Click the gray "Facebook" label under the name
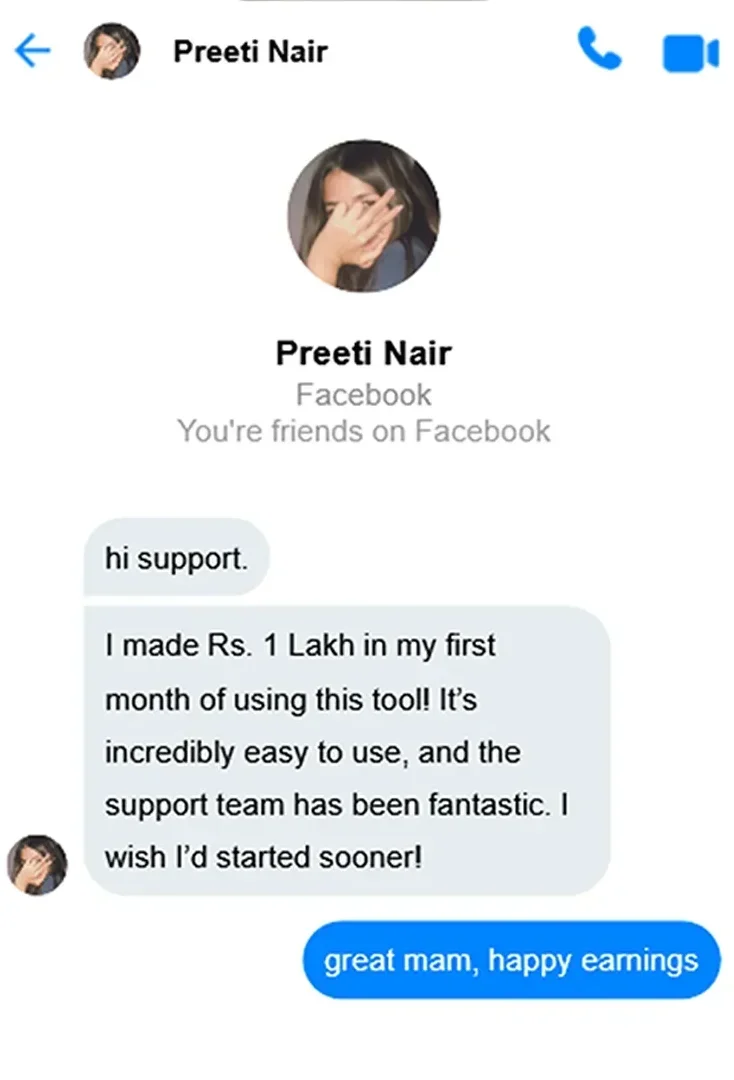The image size is (734, 1080). 363,395
